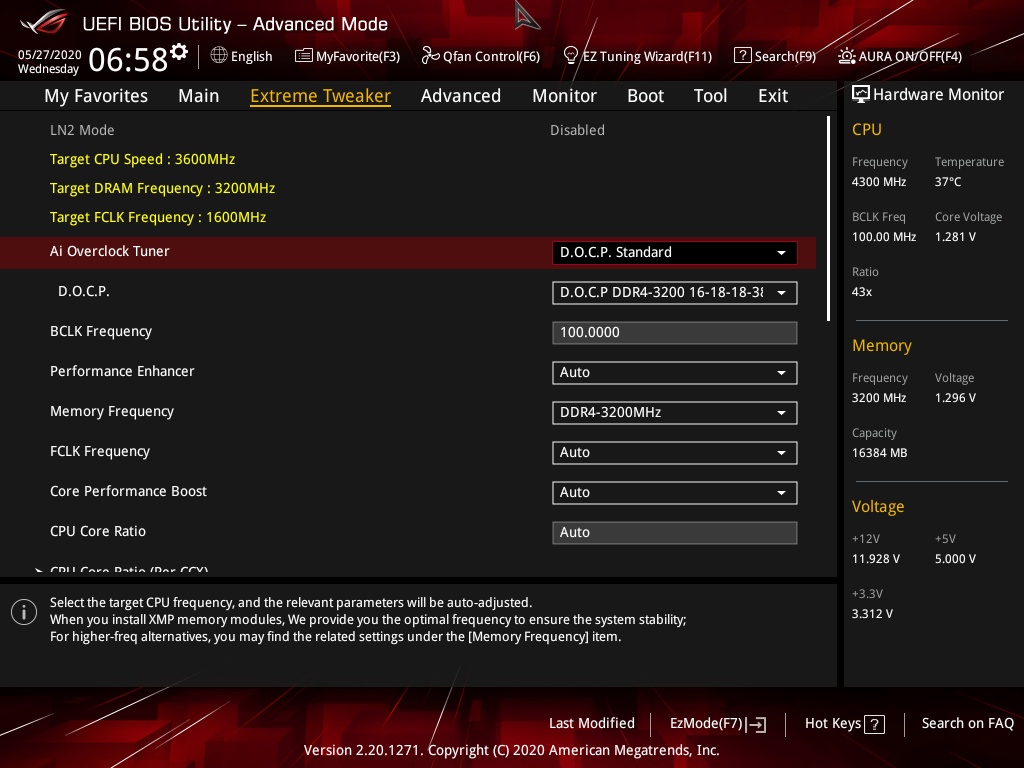Switch to the Advanced tab
Screen dimensions: 1024x768
point(460,96)
